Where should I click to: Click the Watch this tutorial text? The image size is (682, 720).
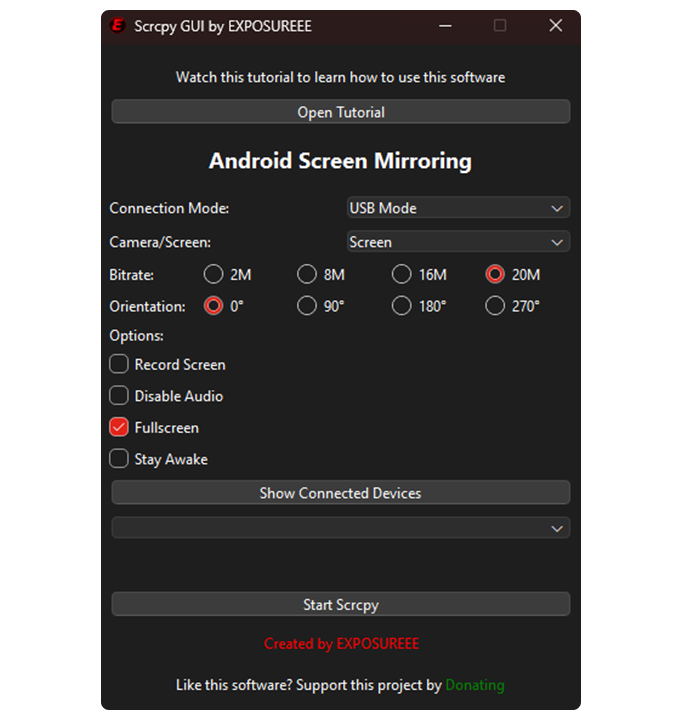coord(340,77)
